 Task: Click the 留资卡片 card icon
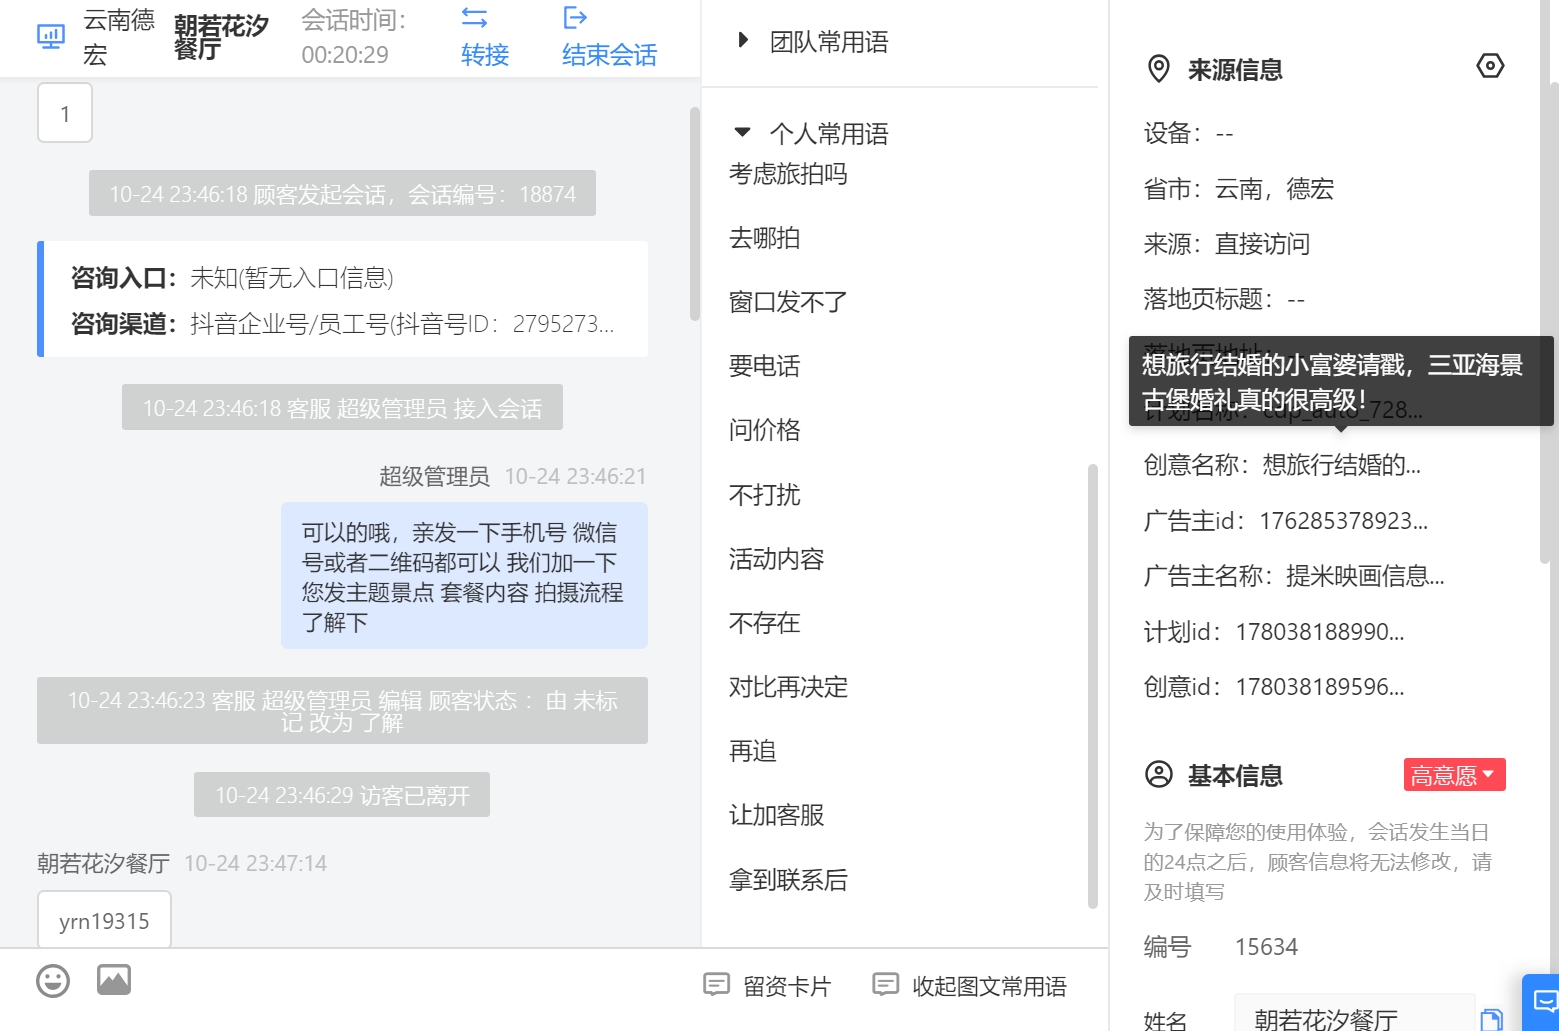pos(716,985)
